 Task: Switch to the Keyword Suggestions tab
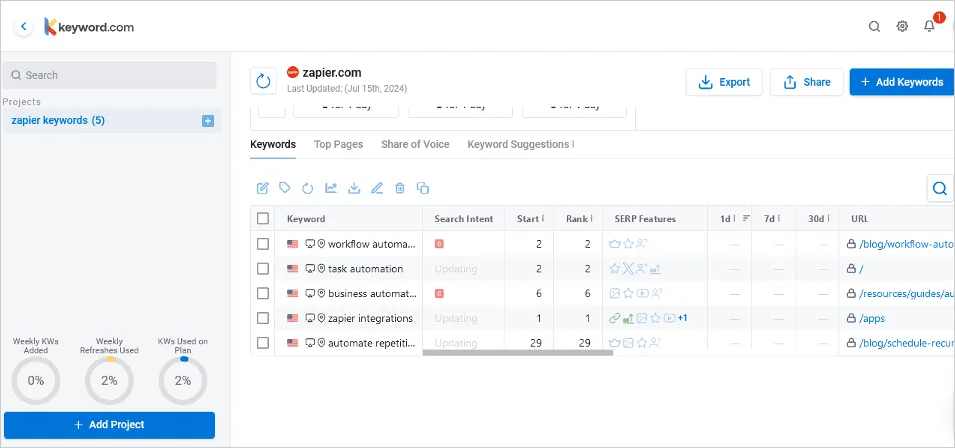(x=520, y=145)
